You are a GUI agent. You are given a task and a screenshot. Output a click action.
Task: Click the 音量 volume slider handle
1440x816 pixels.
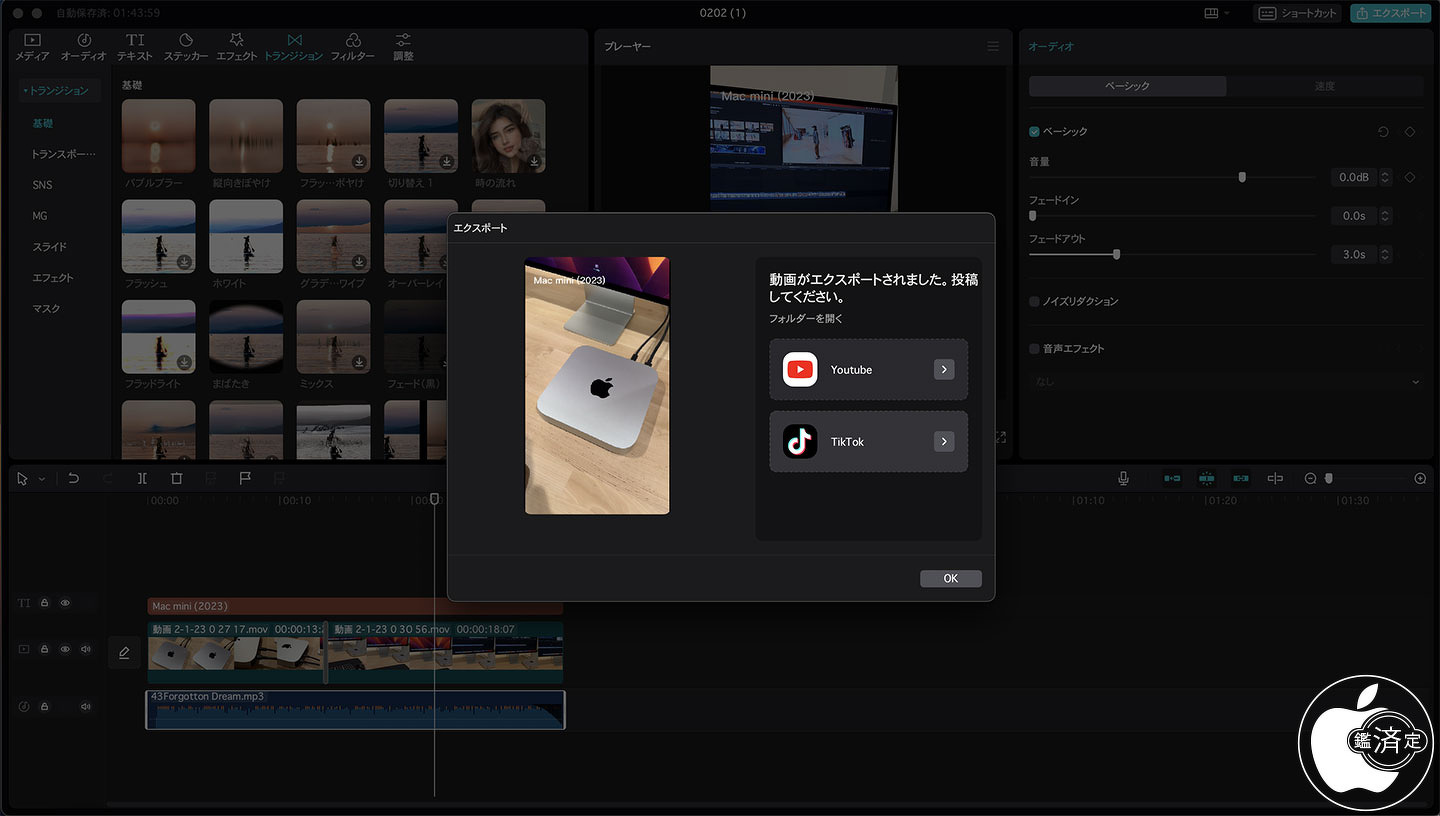click(1242, 177)
